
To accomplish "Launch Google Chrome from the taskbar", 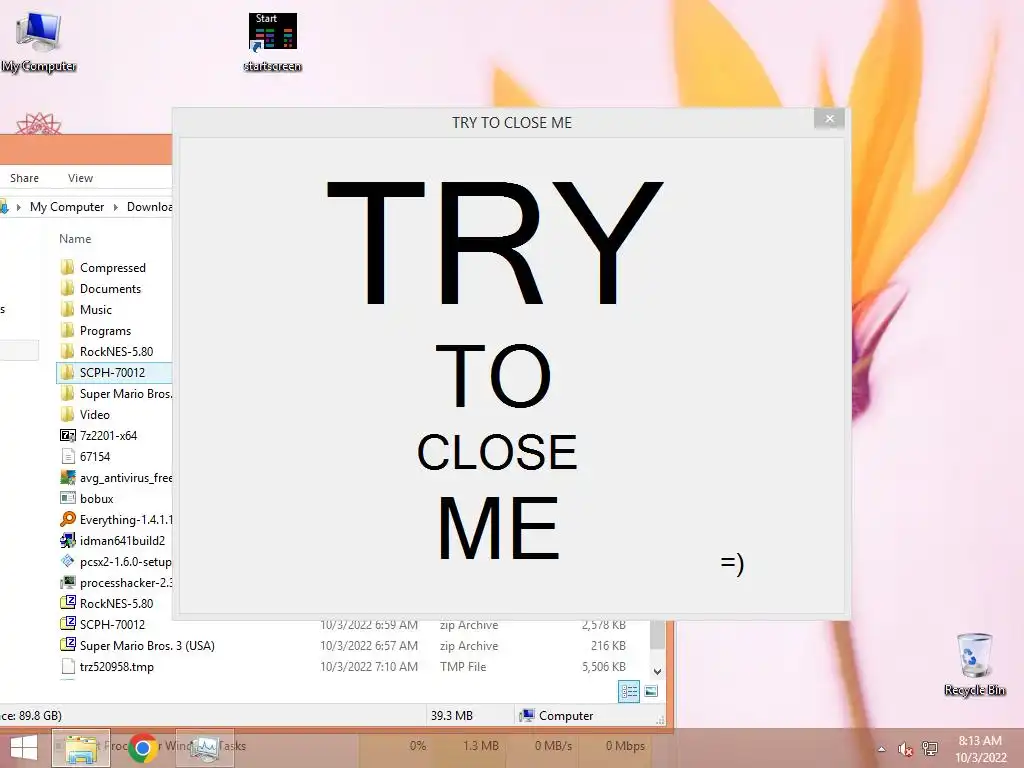I will 143,748.
